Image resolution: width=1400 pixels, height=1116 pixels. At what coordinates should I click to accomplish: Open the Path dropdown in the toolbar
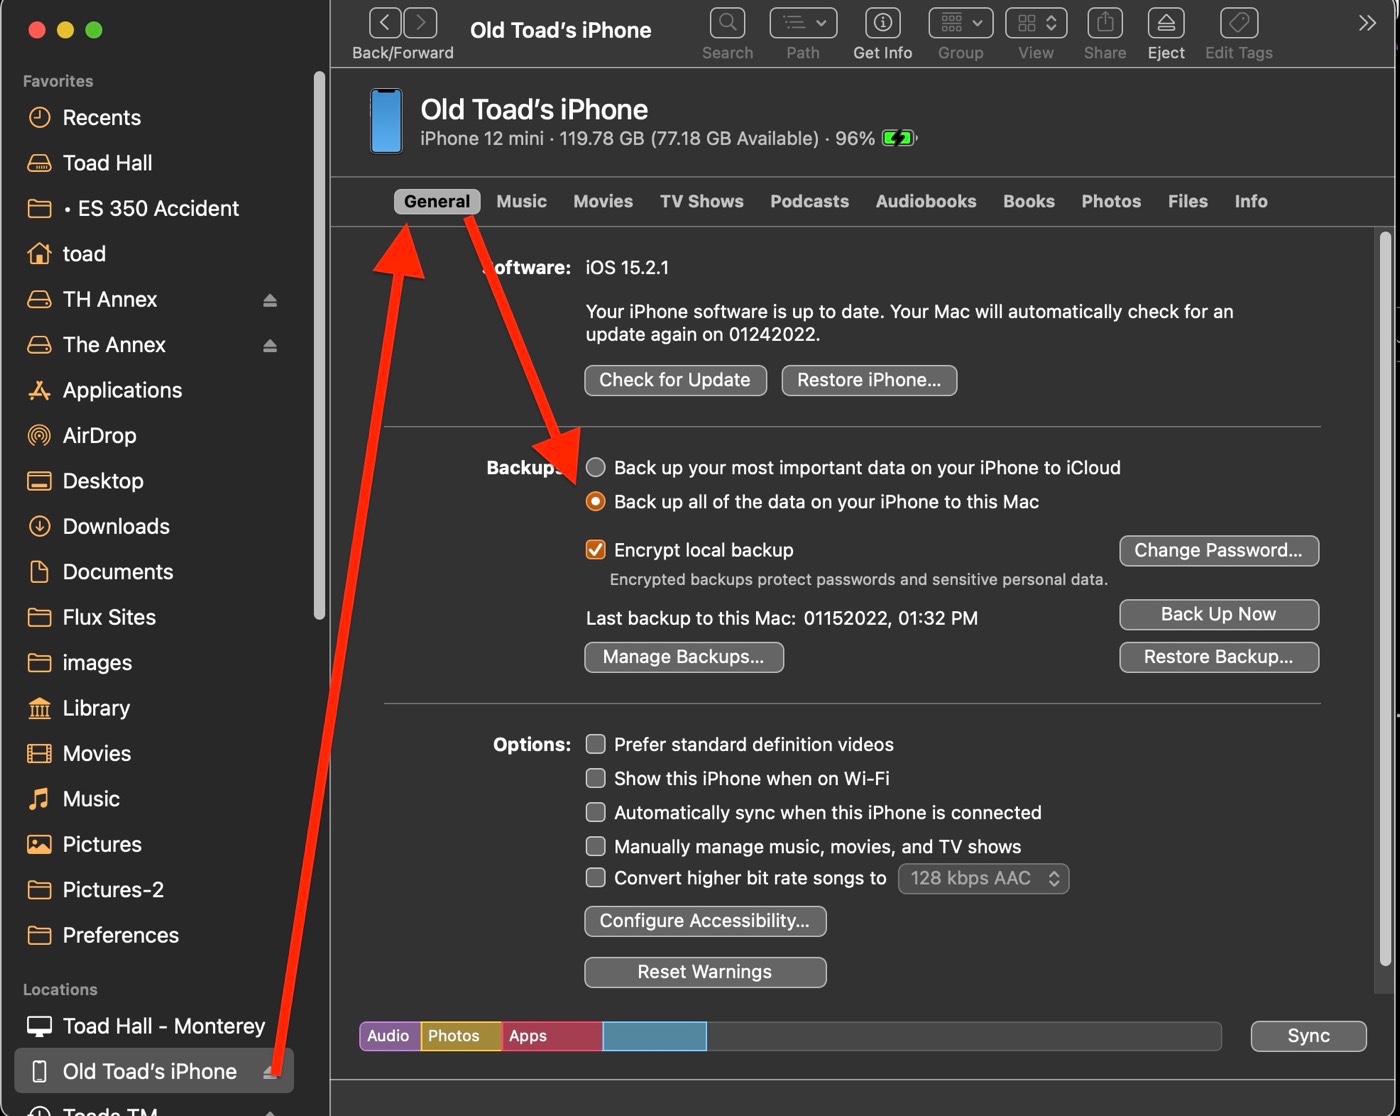click(x=803, y=23)
